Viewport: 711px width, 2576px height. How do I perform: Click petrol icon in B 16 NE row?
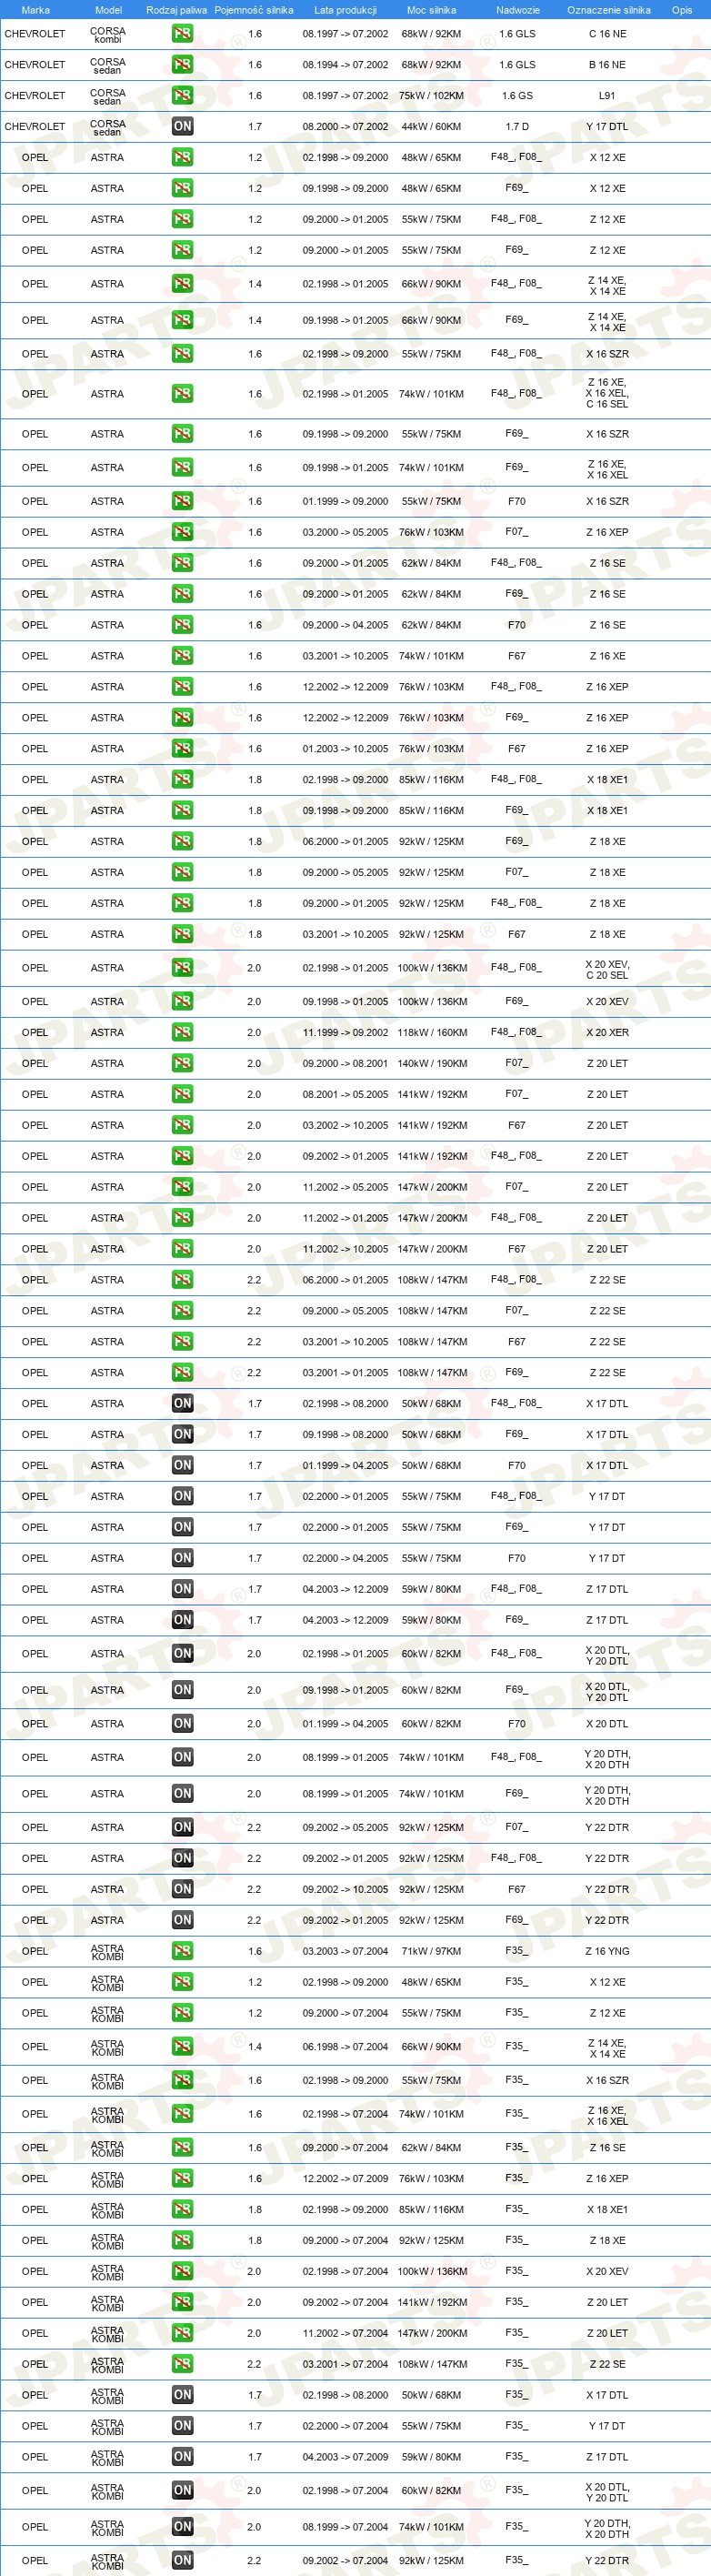[x=182, y=64]
